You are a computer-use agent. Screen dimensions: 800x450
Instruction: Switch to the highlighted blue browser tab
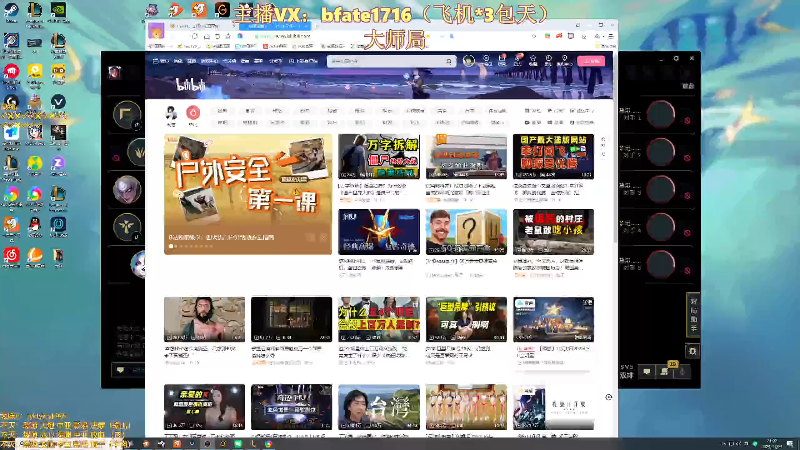click(274, 26)
